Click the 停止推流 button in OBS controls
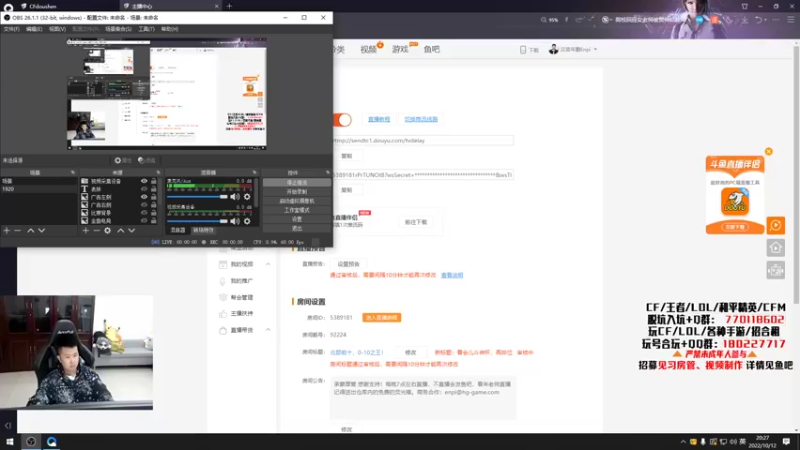The width and height of the screenshot is (800, 450). pos(297,183)
